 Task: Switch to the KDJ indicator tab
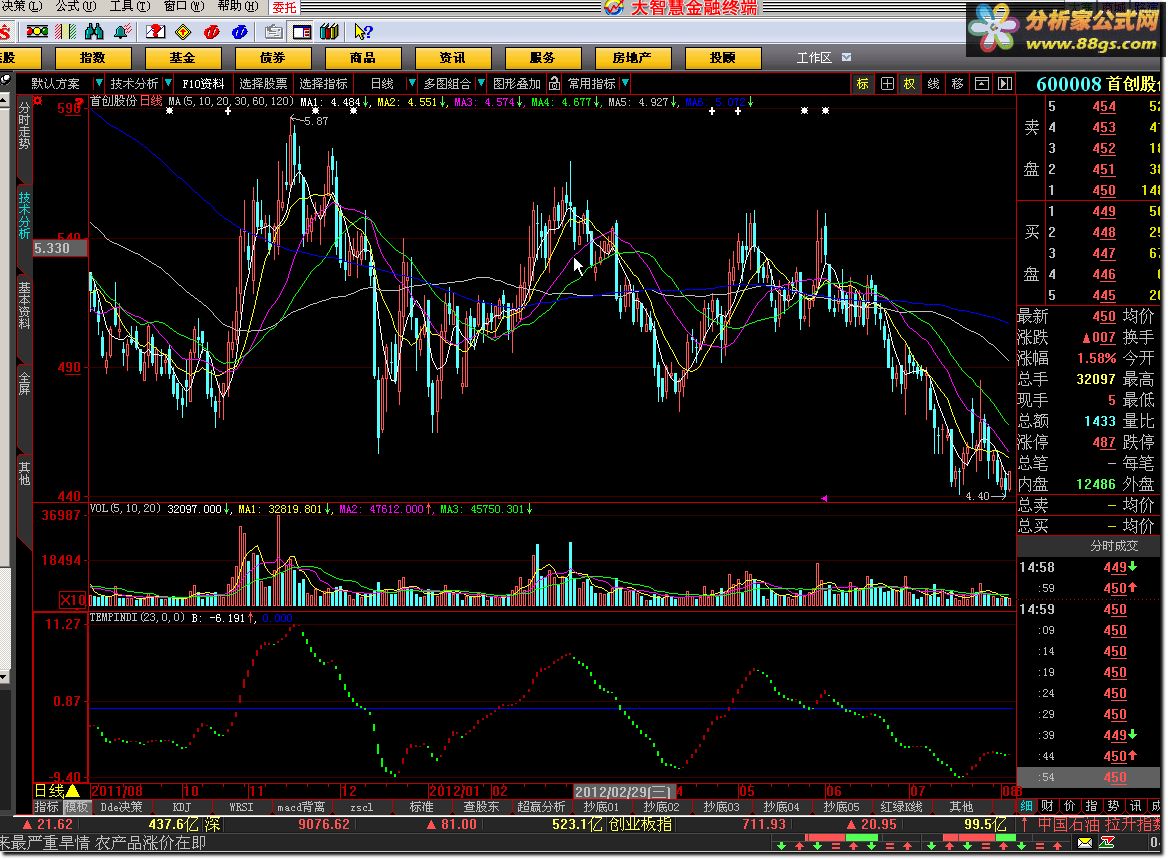(x=181, y=807)
